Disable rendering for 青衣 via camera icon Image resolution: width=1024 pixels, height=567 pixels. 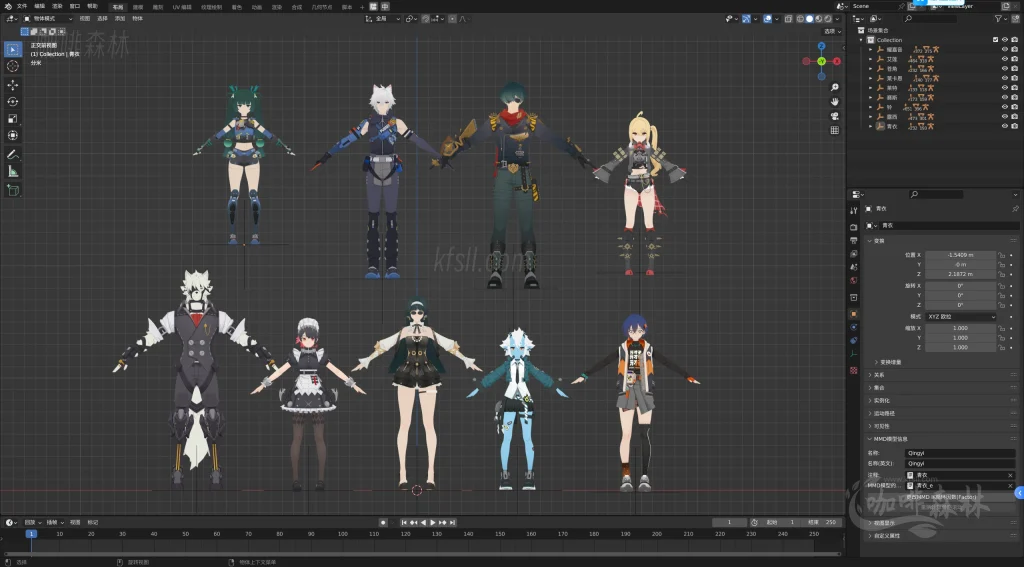(x=1014, y=126)
